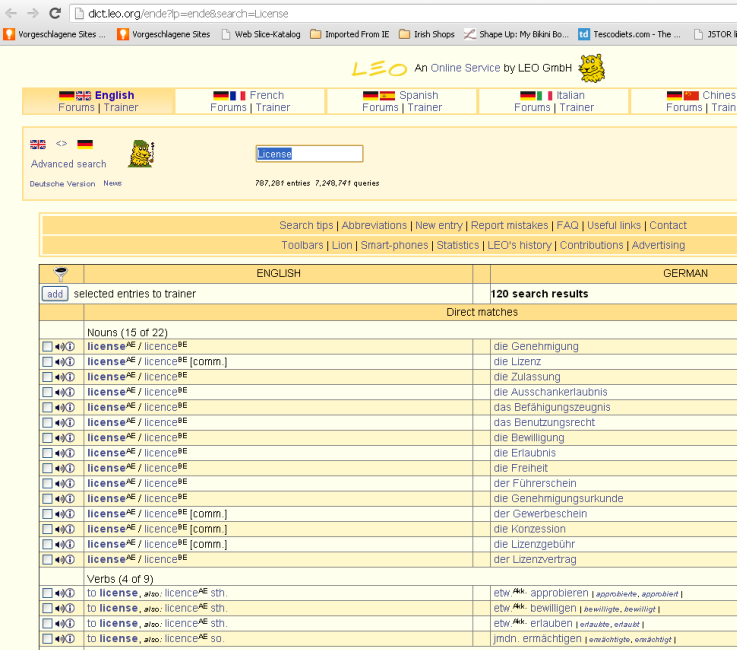Click the LEO lion mascot in the header
Viewport: 737px width, 650px height.
pyautogui.click(x=591, y=69)
